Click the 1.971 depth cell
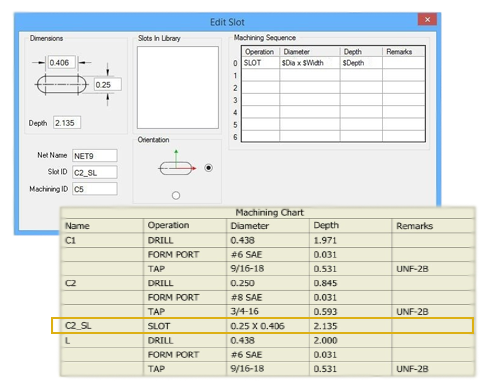The image size is (490, 392). pos(350,240)
